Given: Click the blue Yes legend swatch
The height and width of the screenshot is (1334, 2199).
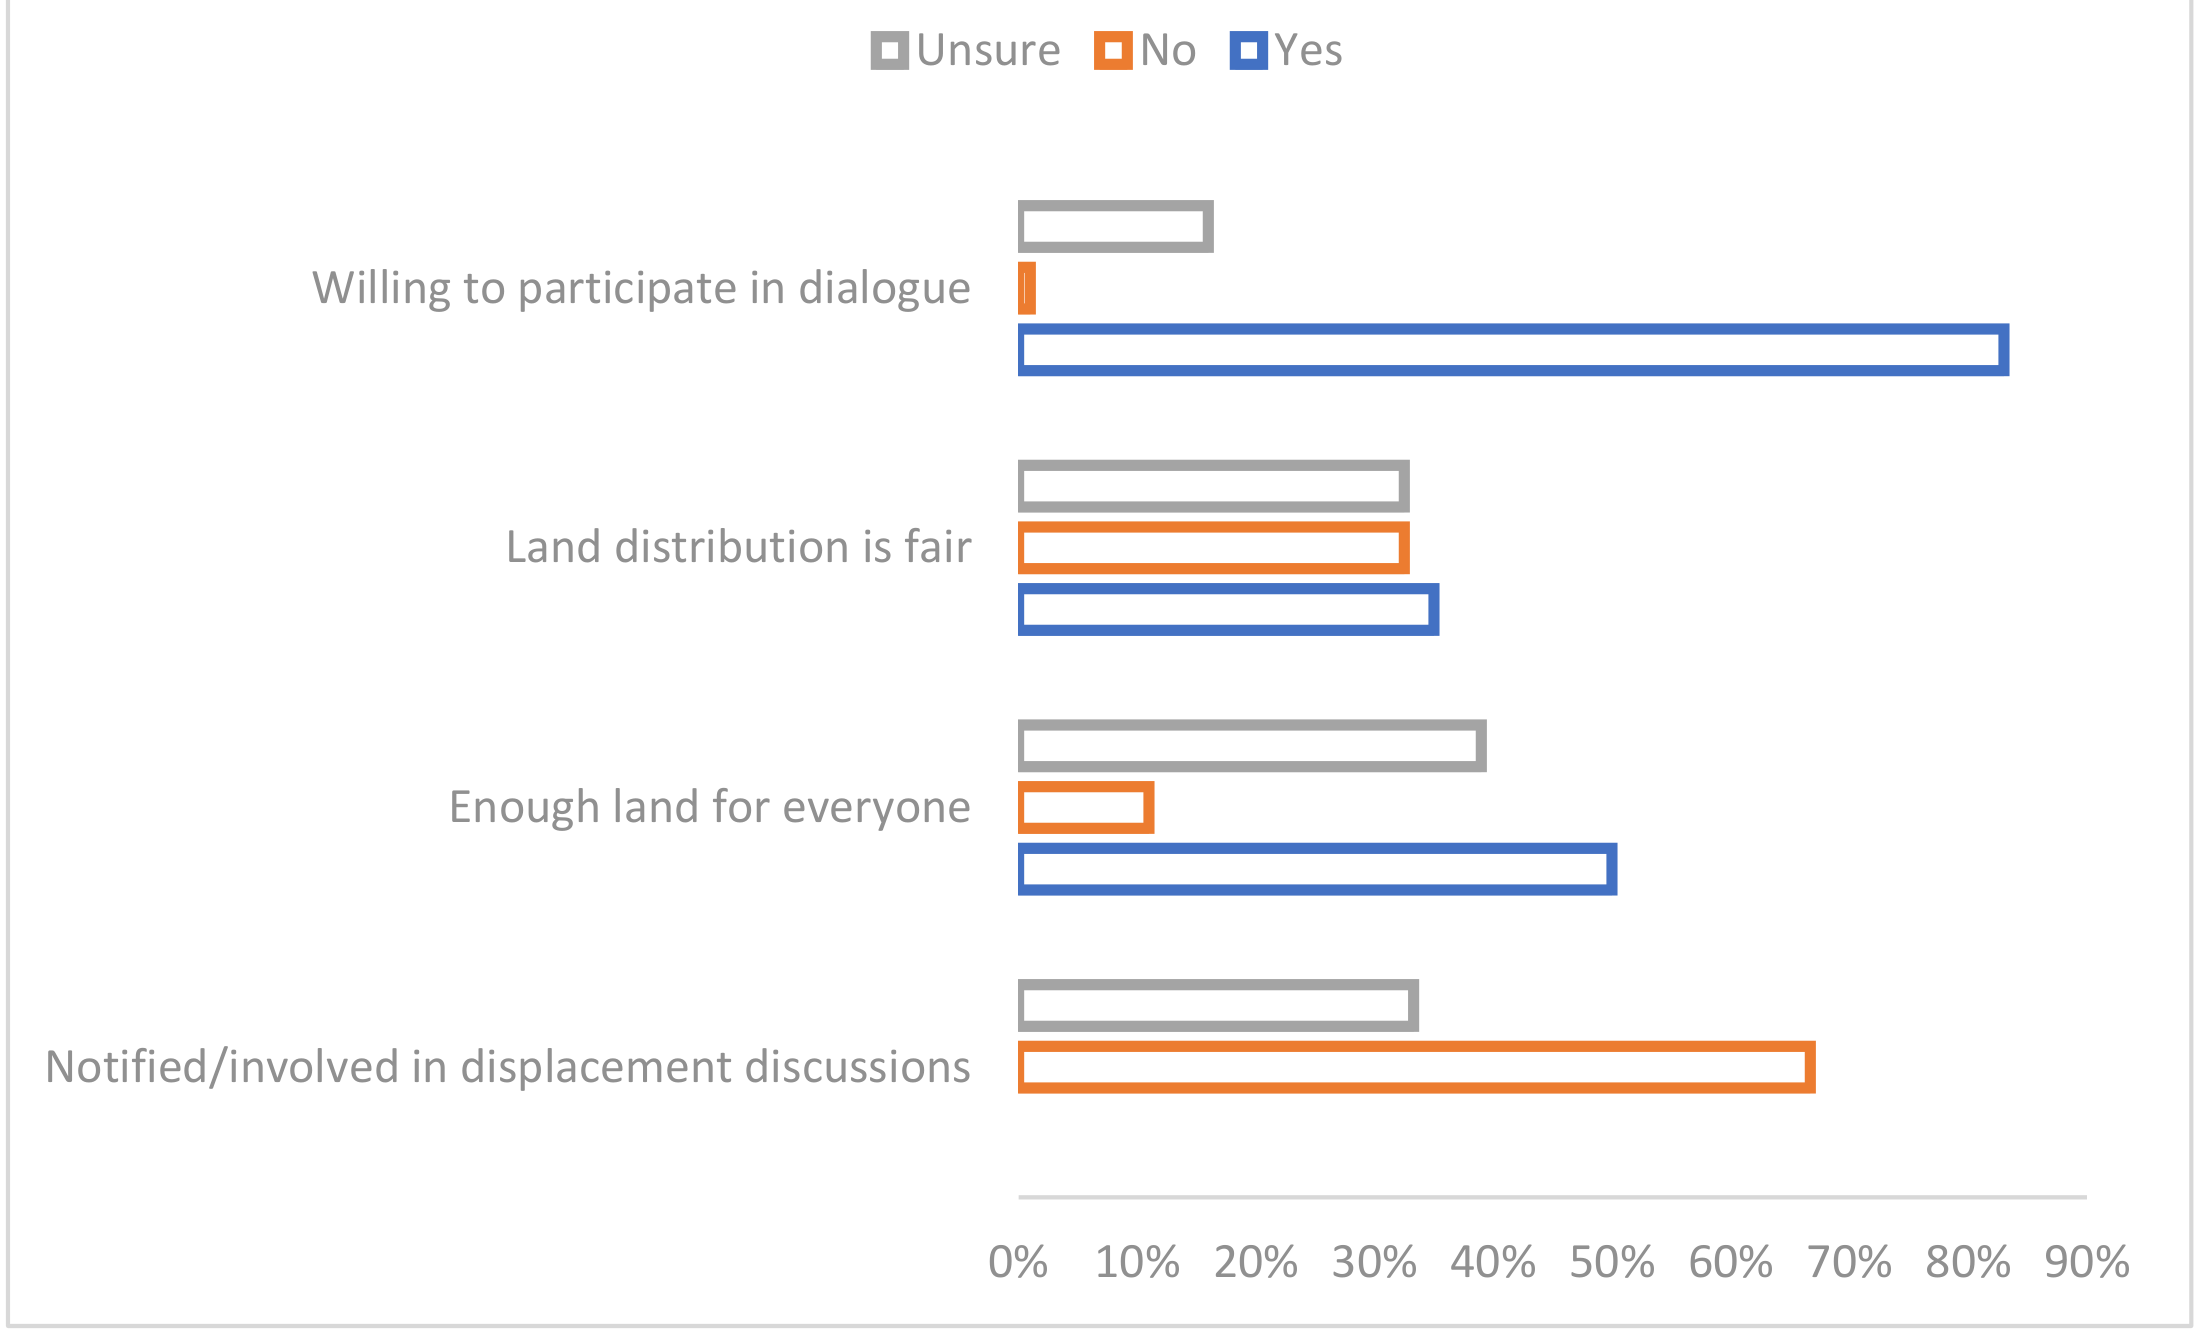Looking at the screenshot, I should click(1248, 51).
